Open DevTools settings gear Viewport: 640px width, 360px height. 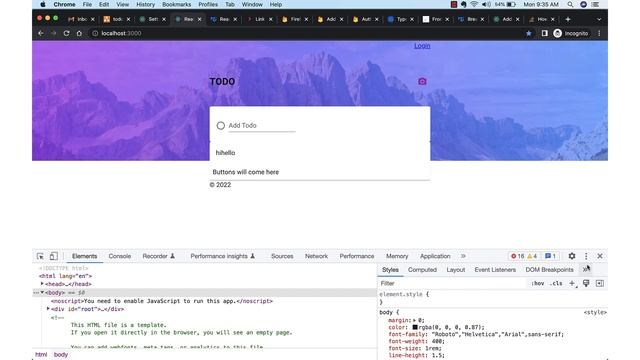click(572, 256)
